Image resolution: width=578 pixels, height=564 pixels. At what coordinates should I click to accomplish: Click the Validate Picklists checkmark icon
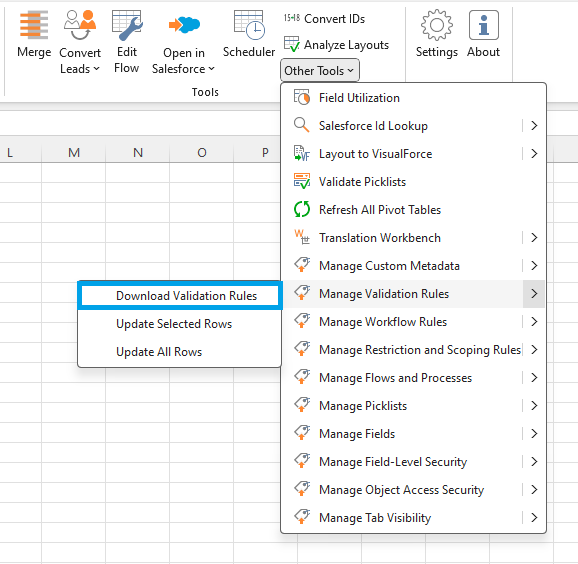pyautogui.click(x=302, y=181)
